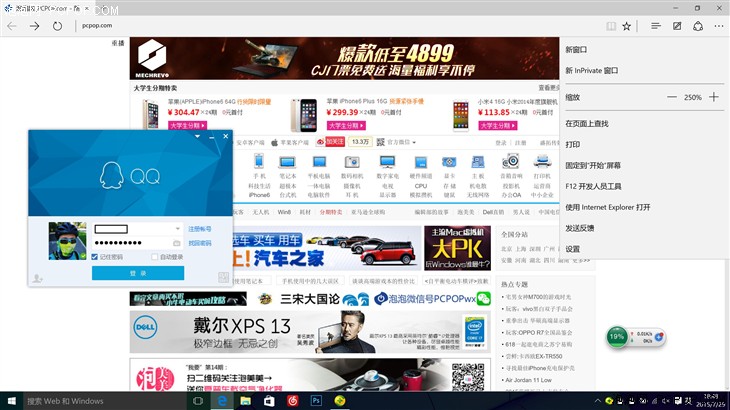
Task: Click 搜索 Web 和 Windows search box
Action: tap(105, 401)
